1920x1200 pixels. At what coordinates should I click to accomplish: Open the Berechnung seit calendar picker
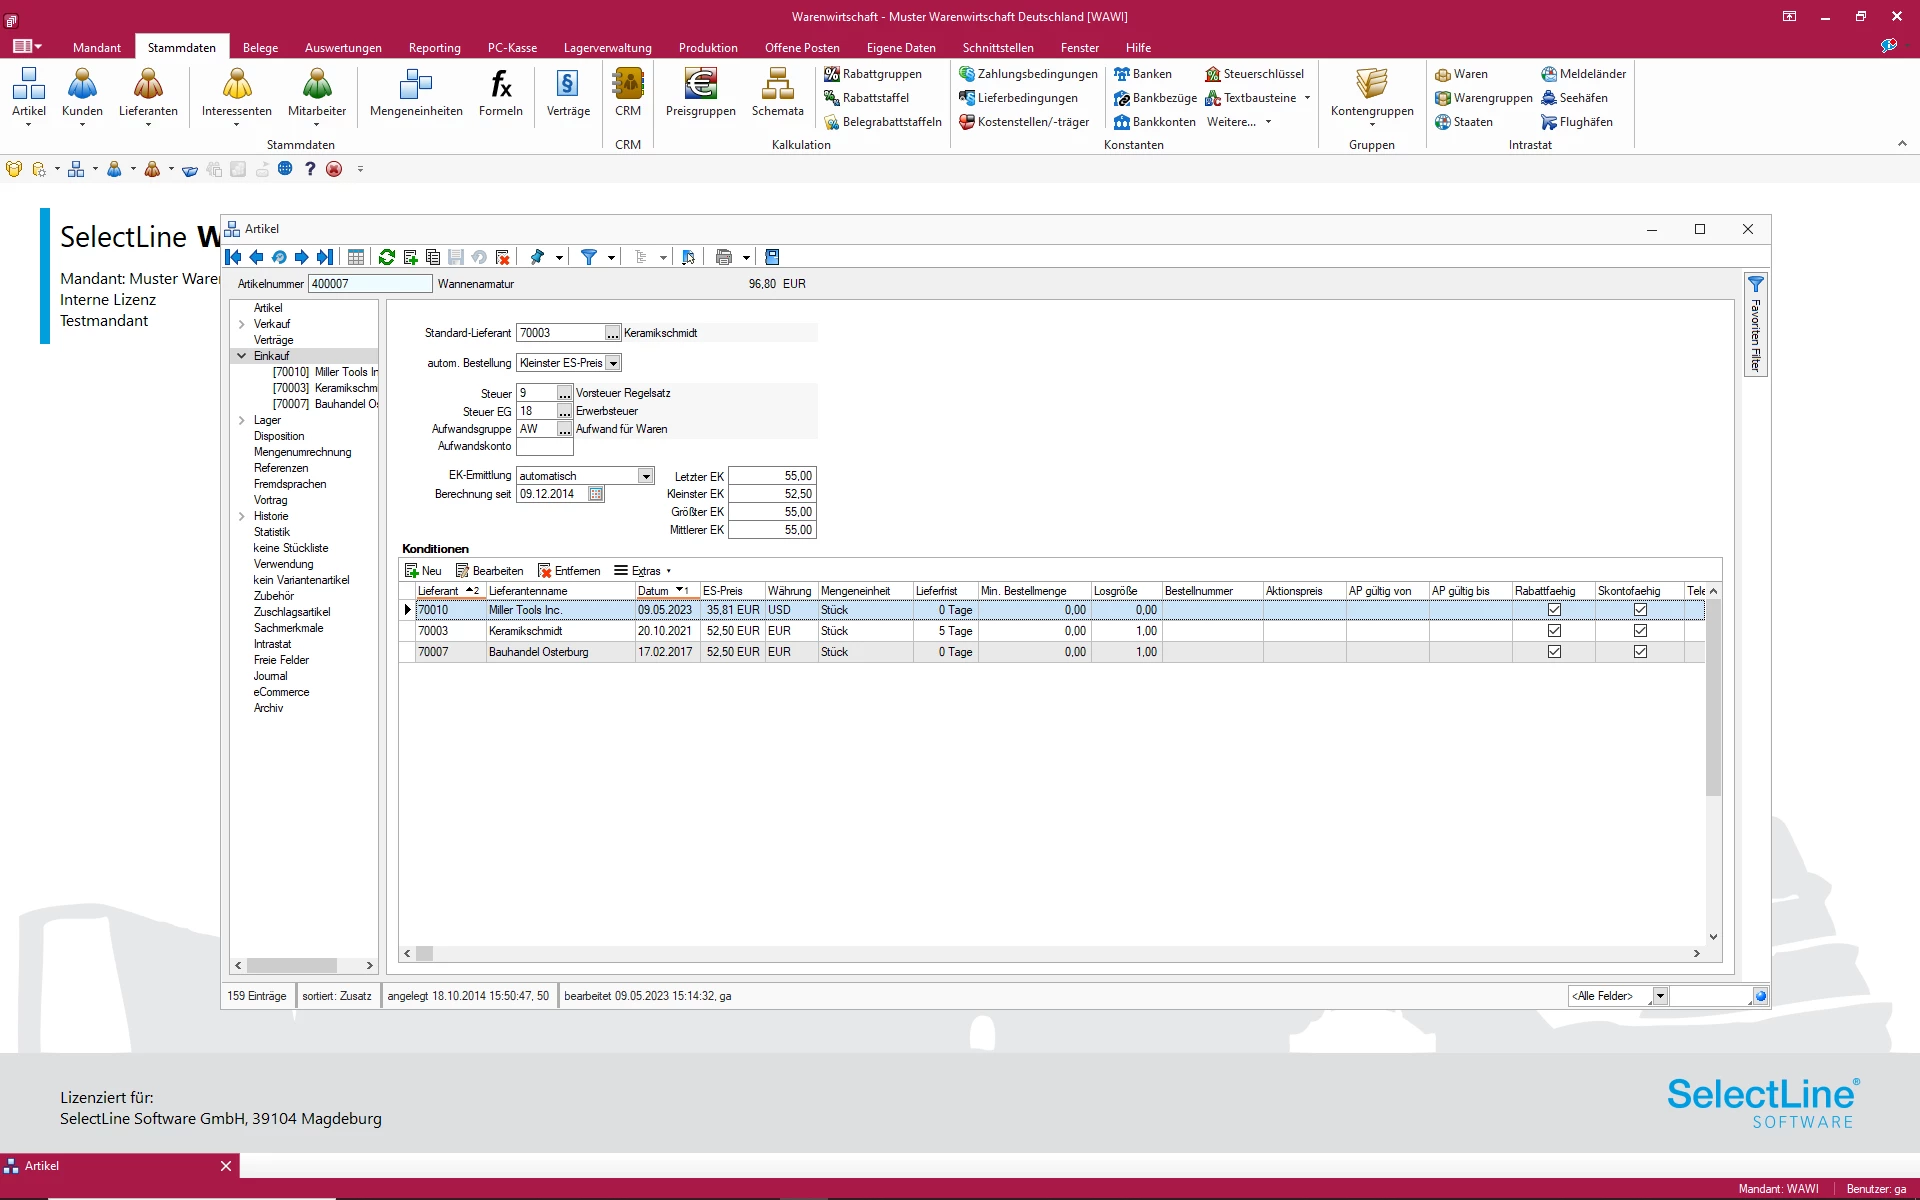596,494
